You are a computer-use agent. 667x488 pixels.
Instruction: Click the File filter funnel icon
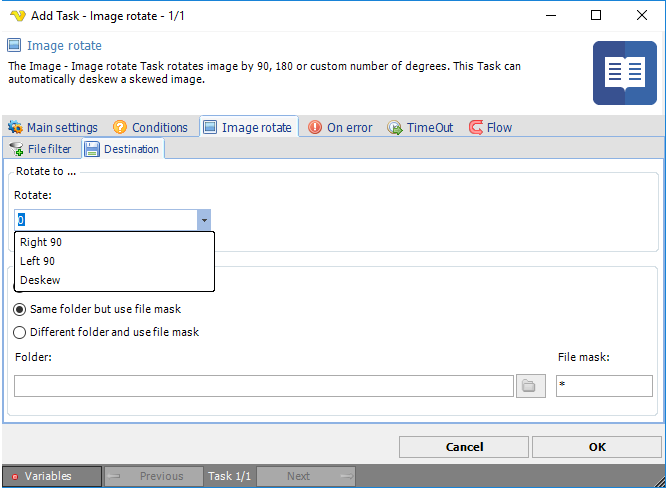coord(16,149)
